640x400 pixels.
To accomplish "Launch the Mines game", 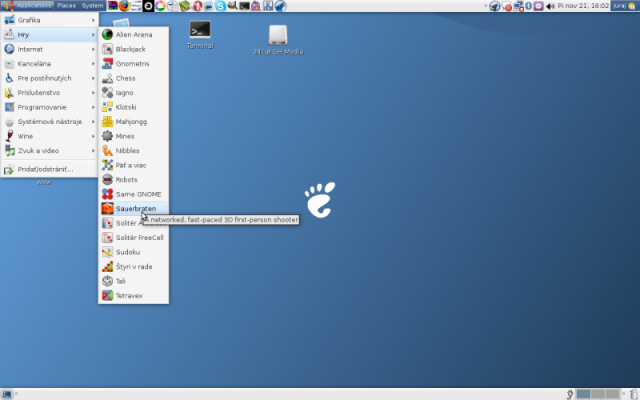I will [x=133, y=136].
